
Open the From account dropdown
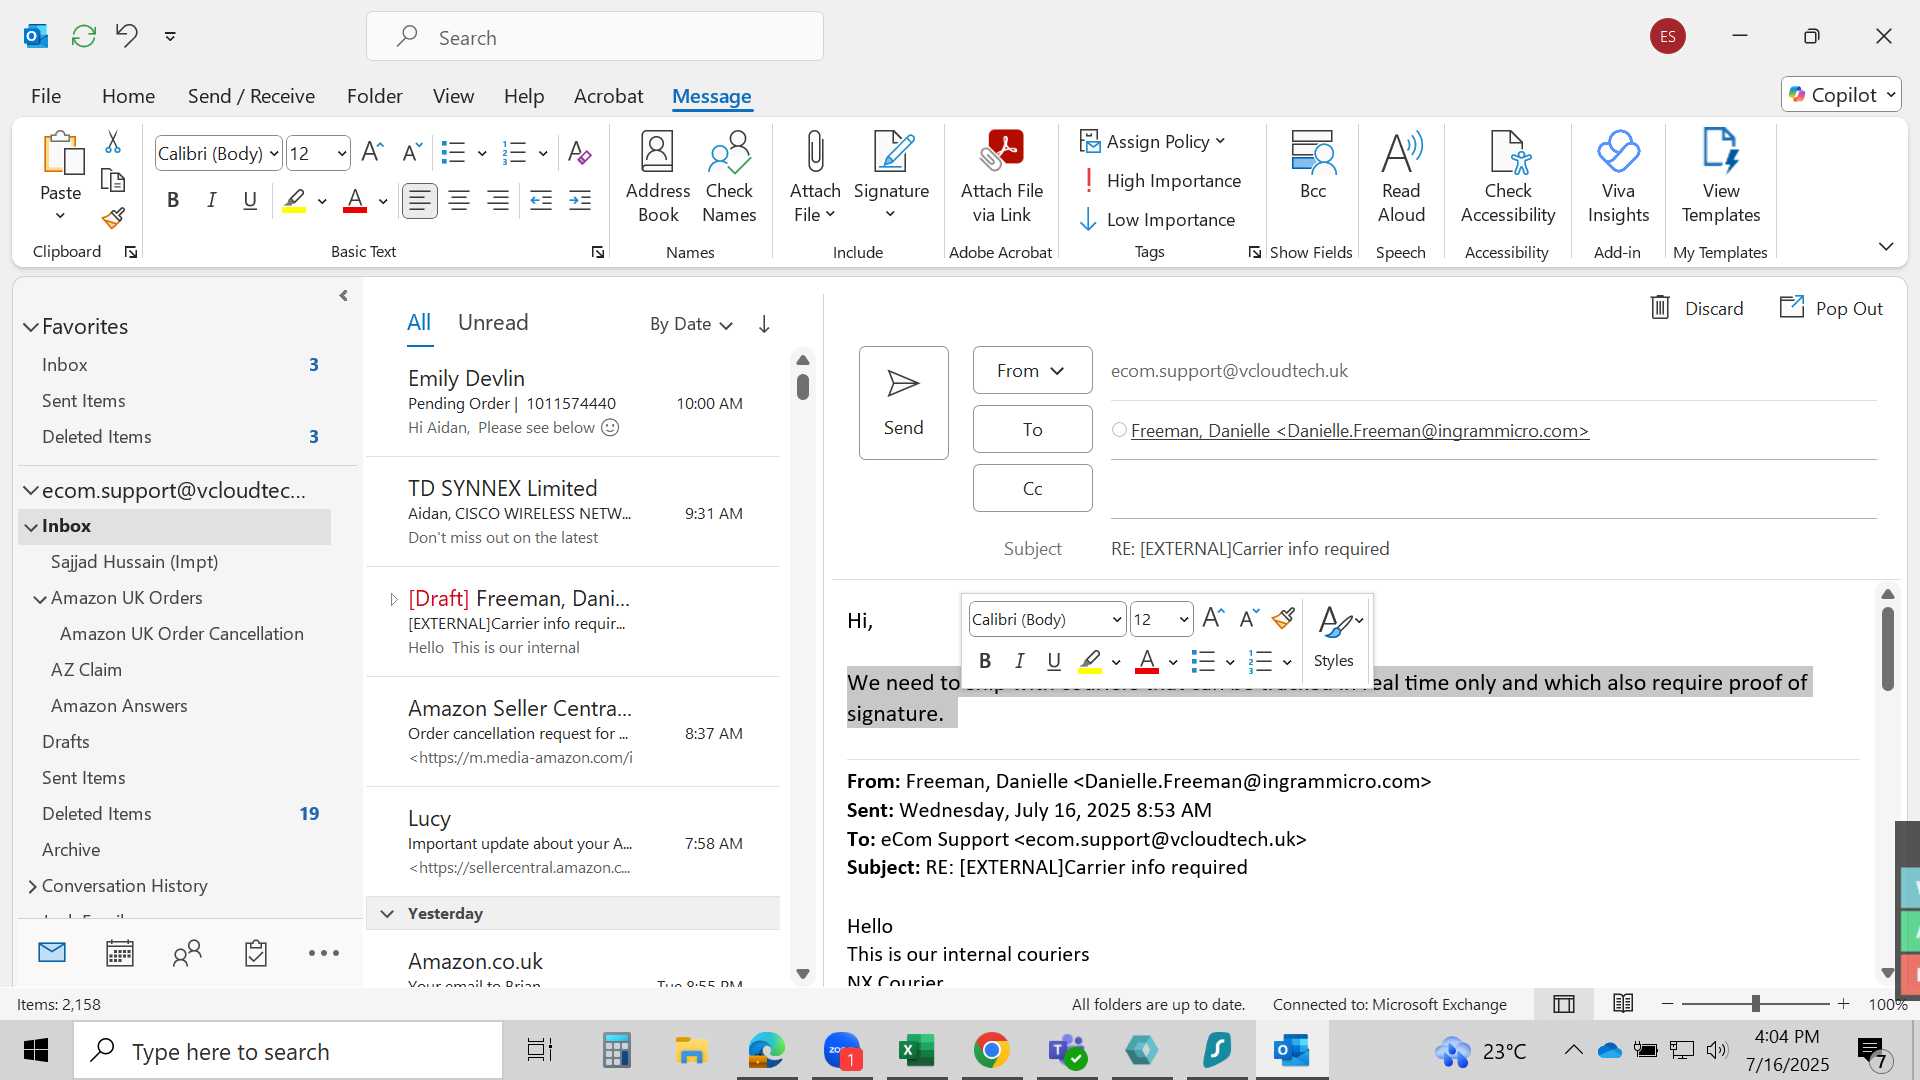pos(1032,371)
